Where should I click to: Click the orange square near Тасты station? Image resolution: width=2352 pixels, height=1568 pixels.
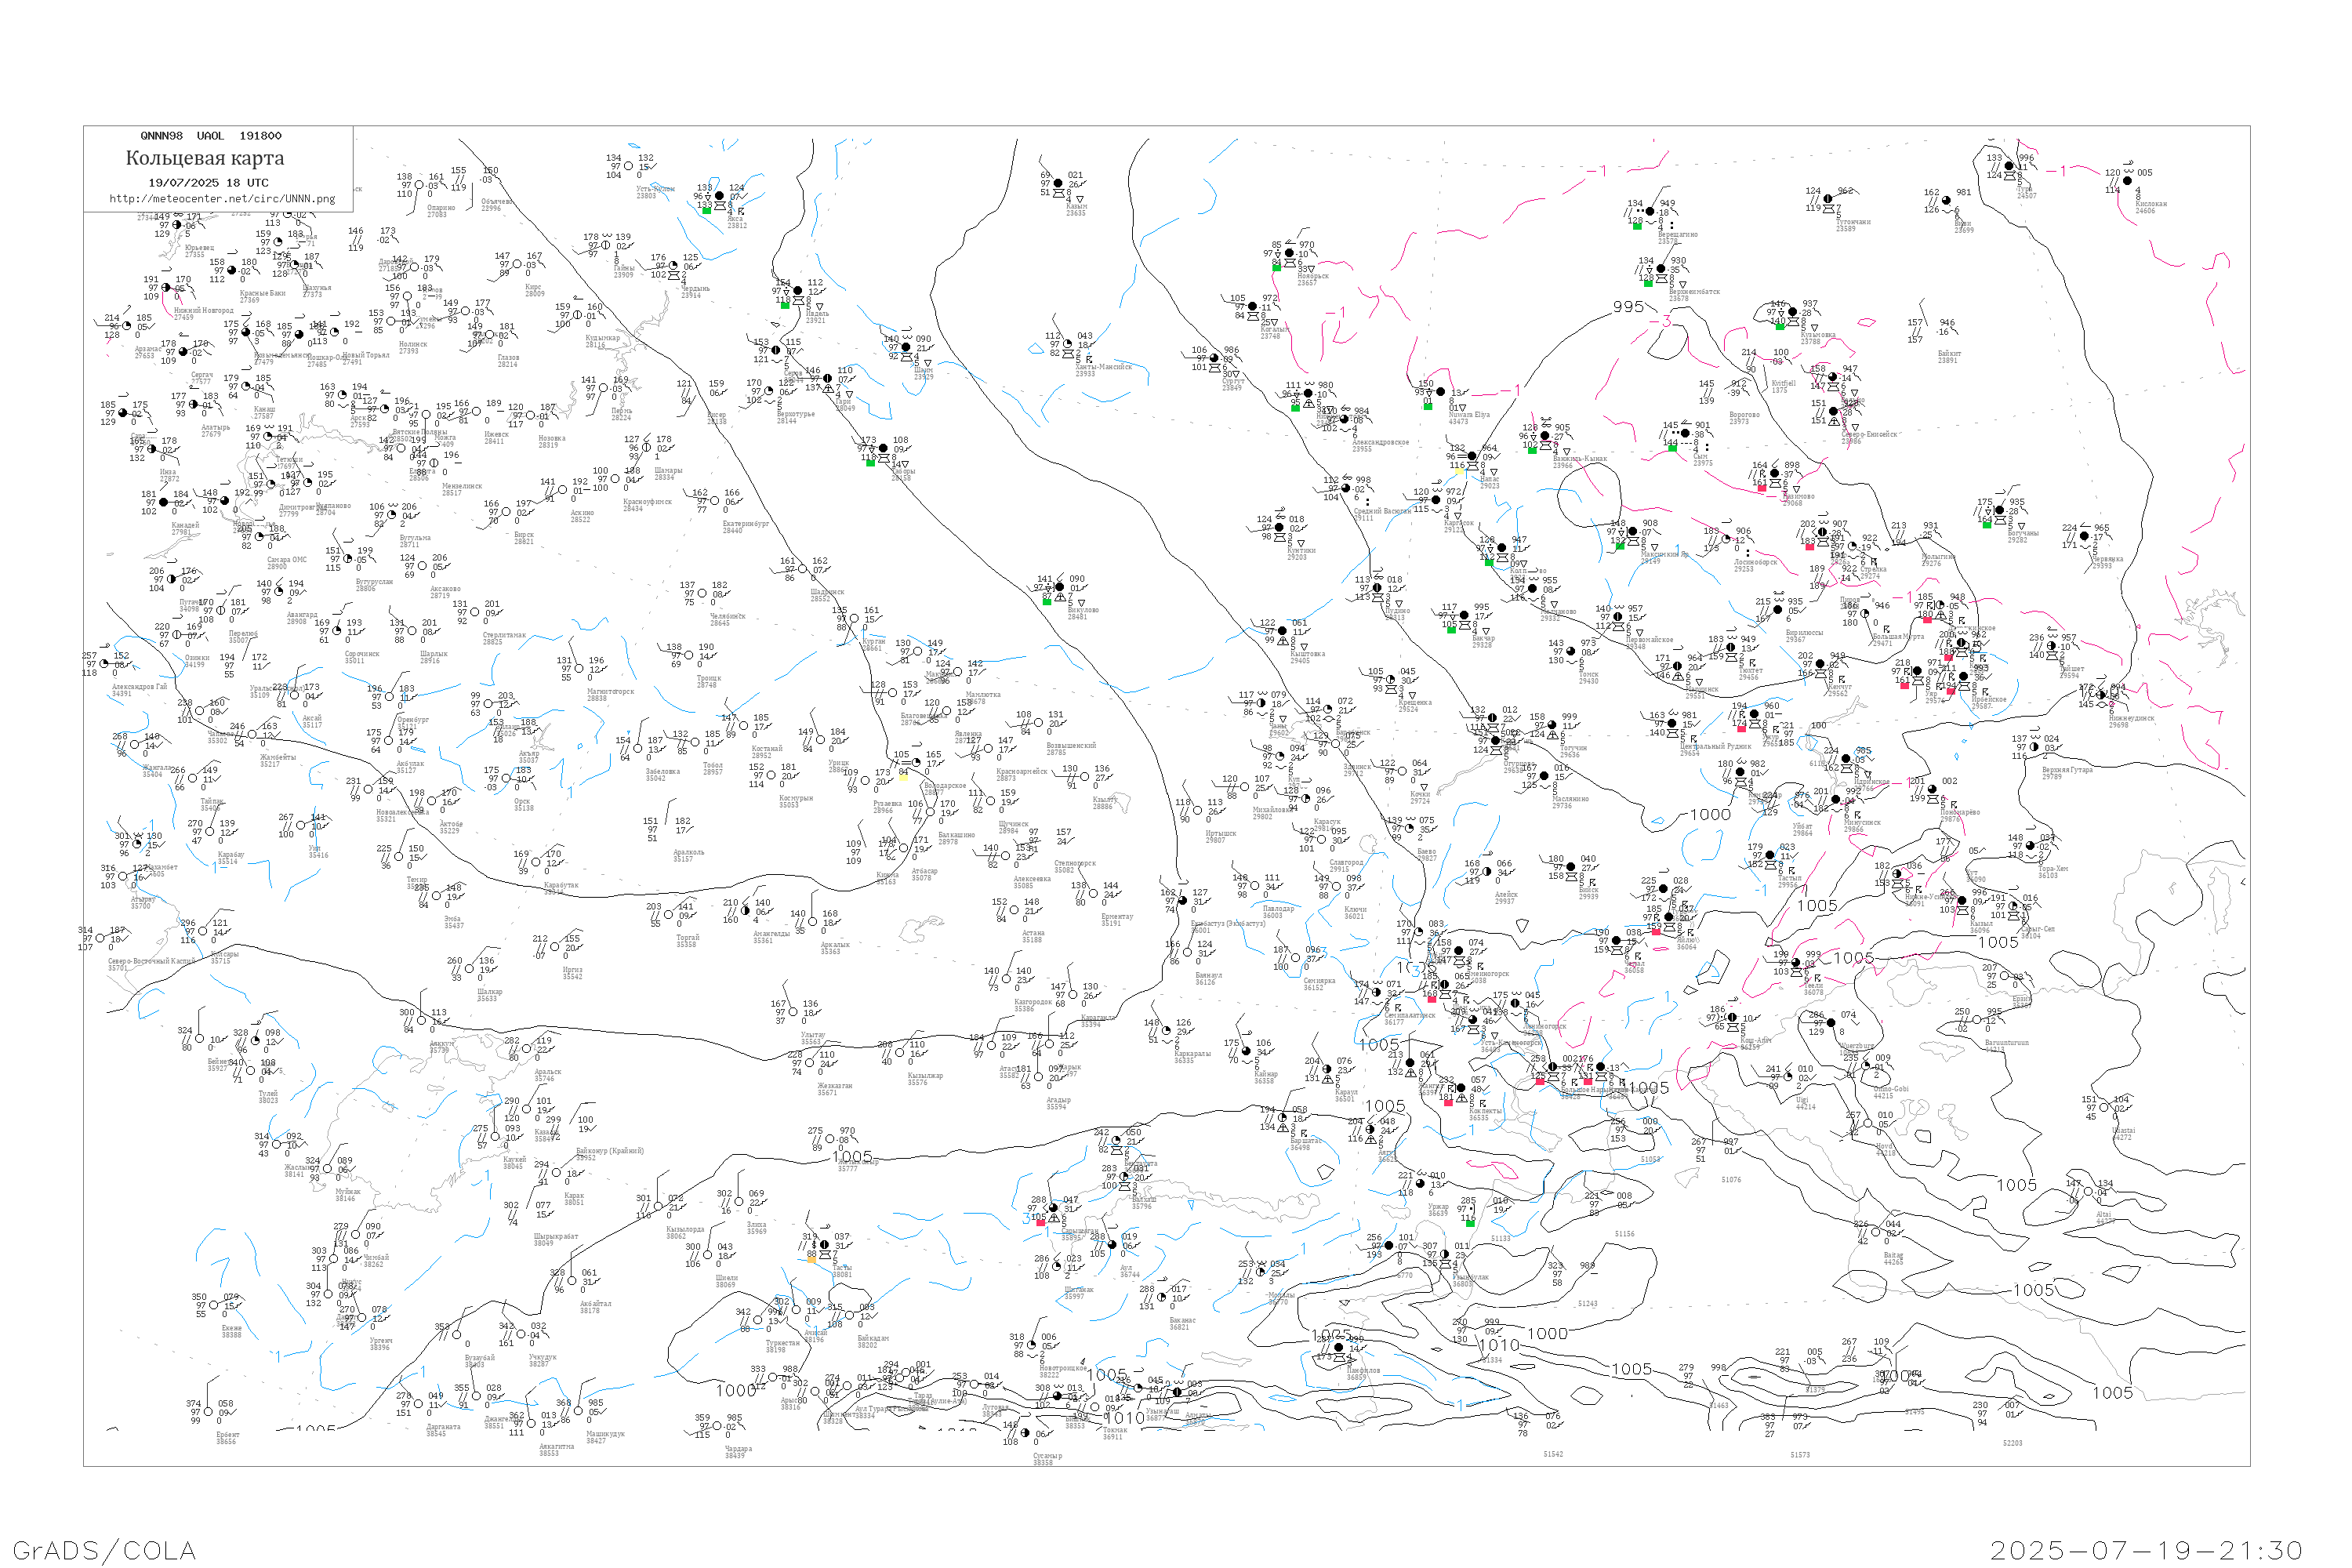pos(812,1259)
